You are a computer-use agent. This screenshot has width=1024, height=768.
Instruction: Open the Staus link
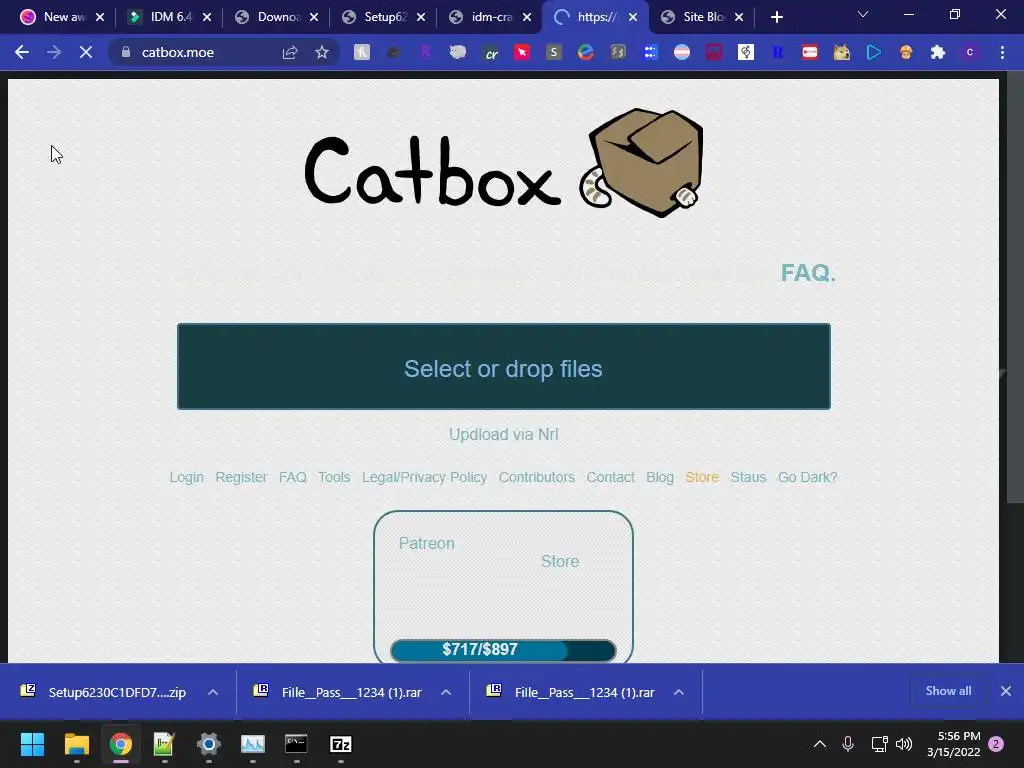[x=748, y=477]
